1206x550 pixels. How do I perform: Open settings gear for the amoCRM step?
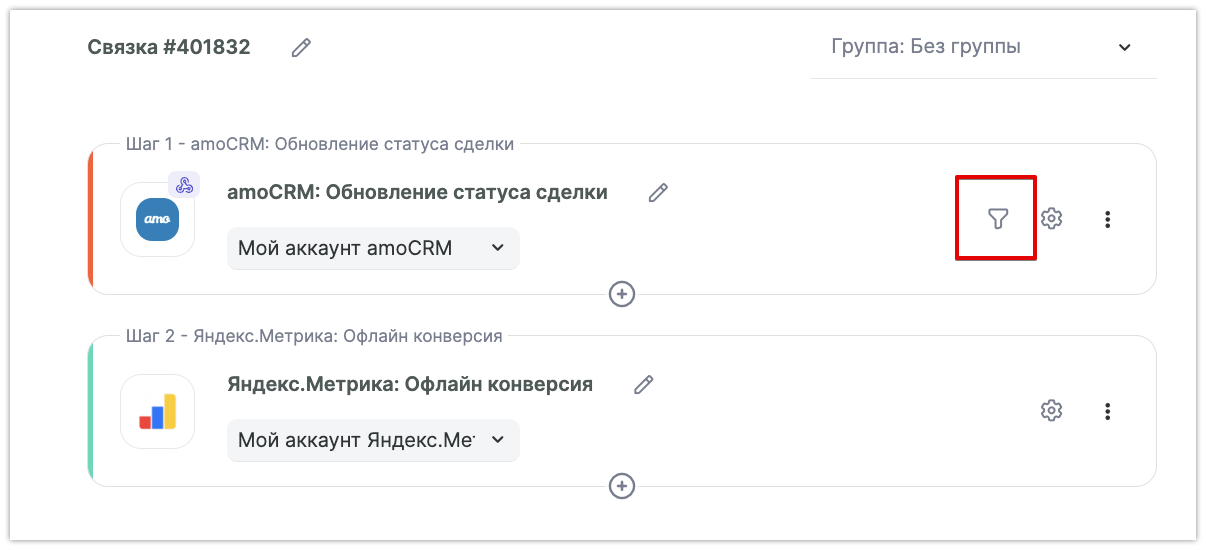point(1051,218)
